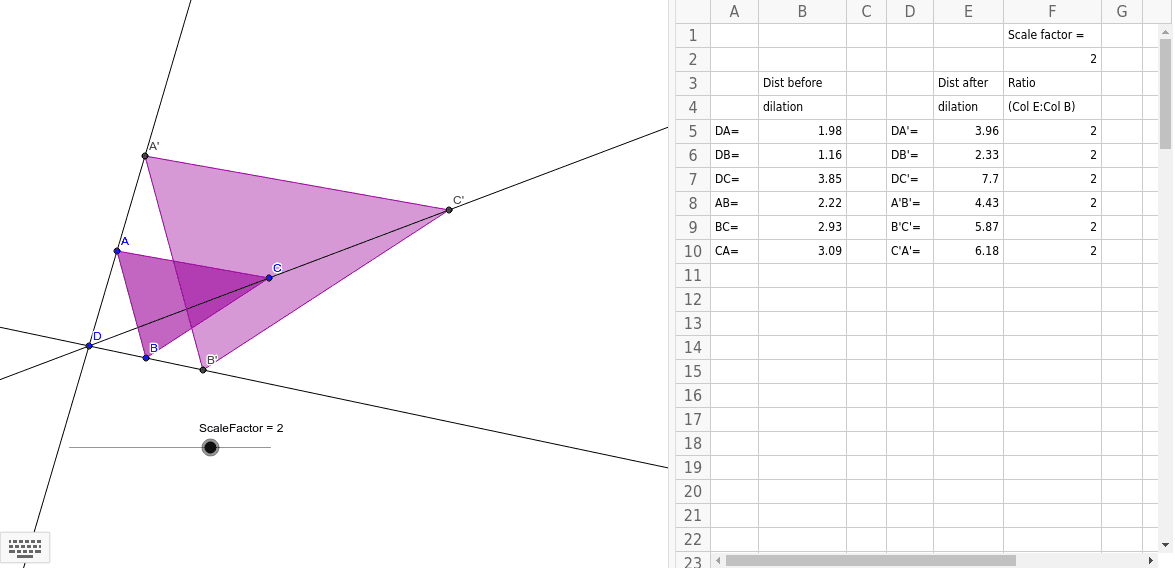Click the 7.7 distance cell
Image resolution: width=1175 pixels, height=570 pixels.
point(968,179)
